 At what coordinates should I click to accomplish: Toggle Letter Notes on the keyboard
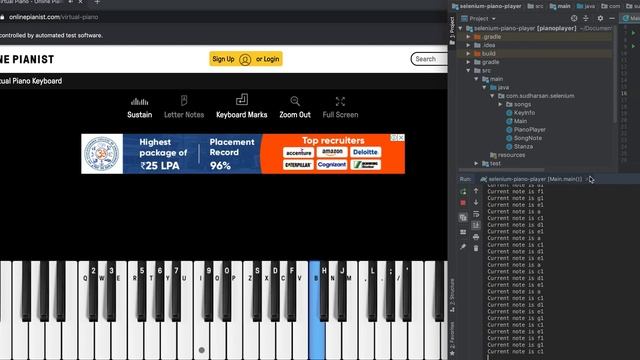point(184,108)
